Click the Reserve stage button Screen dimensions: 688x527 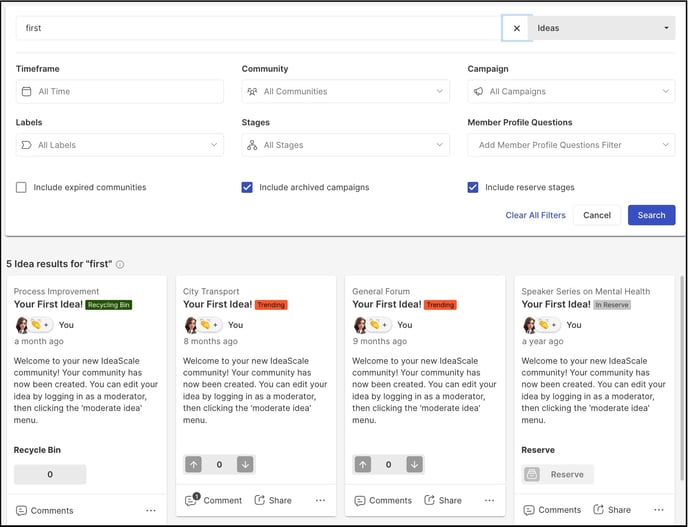click(x=557, y=474)
